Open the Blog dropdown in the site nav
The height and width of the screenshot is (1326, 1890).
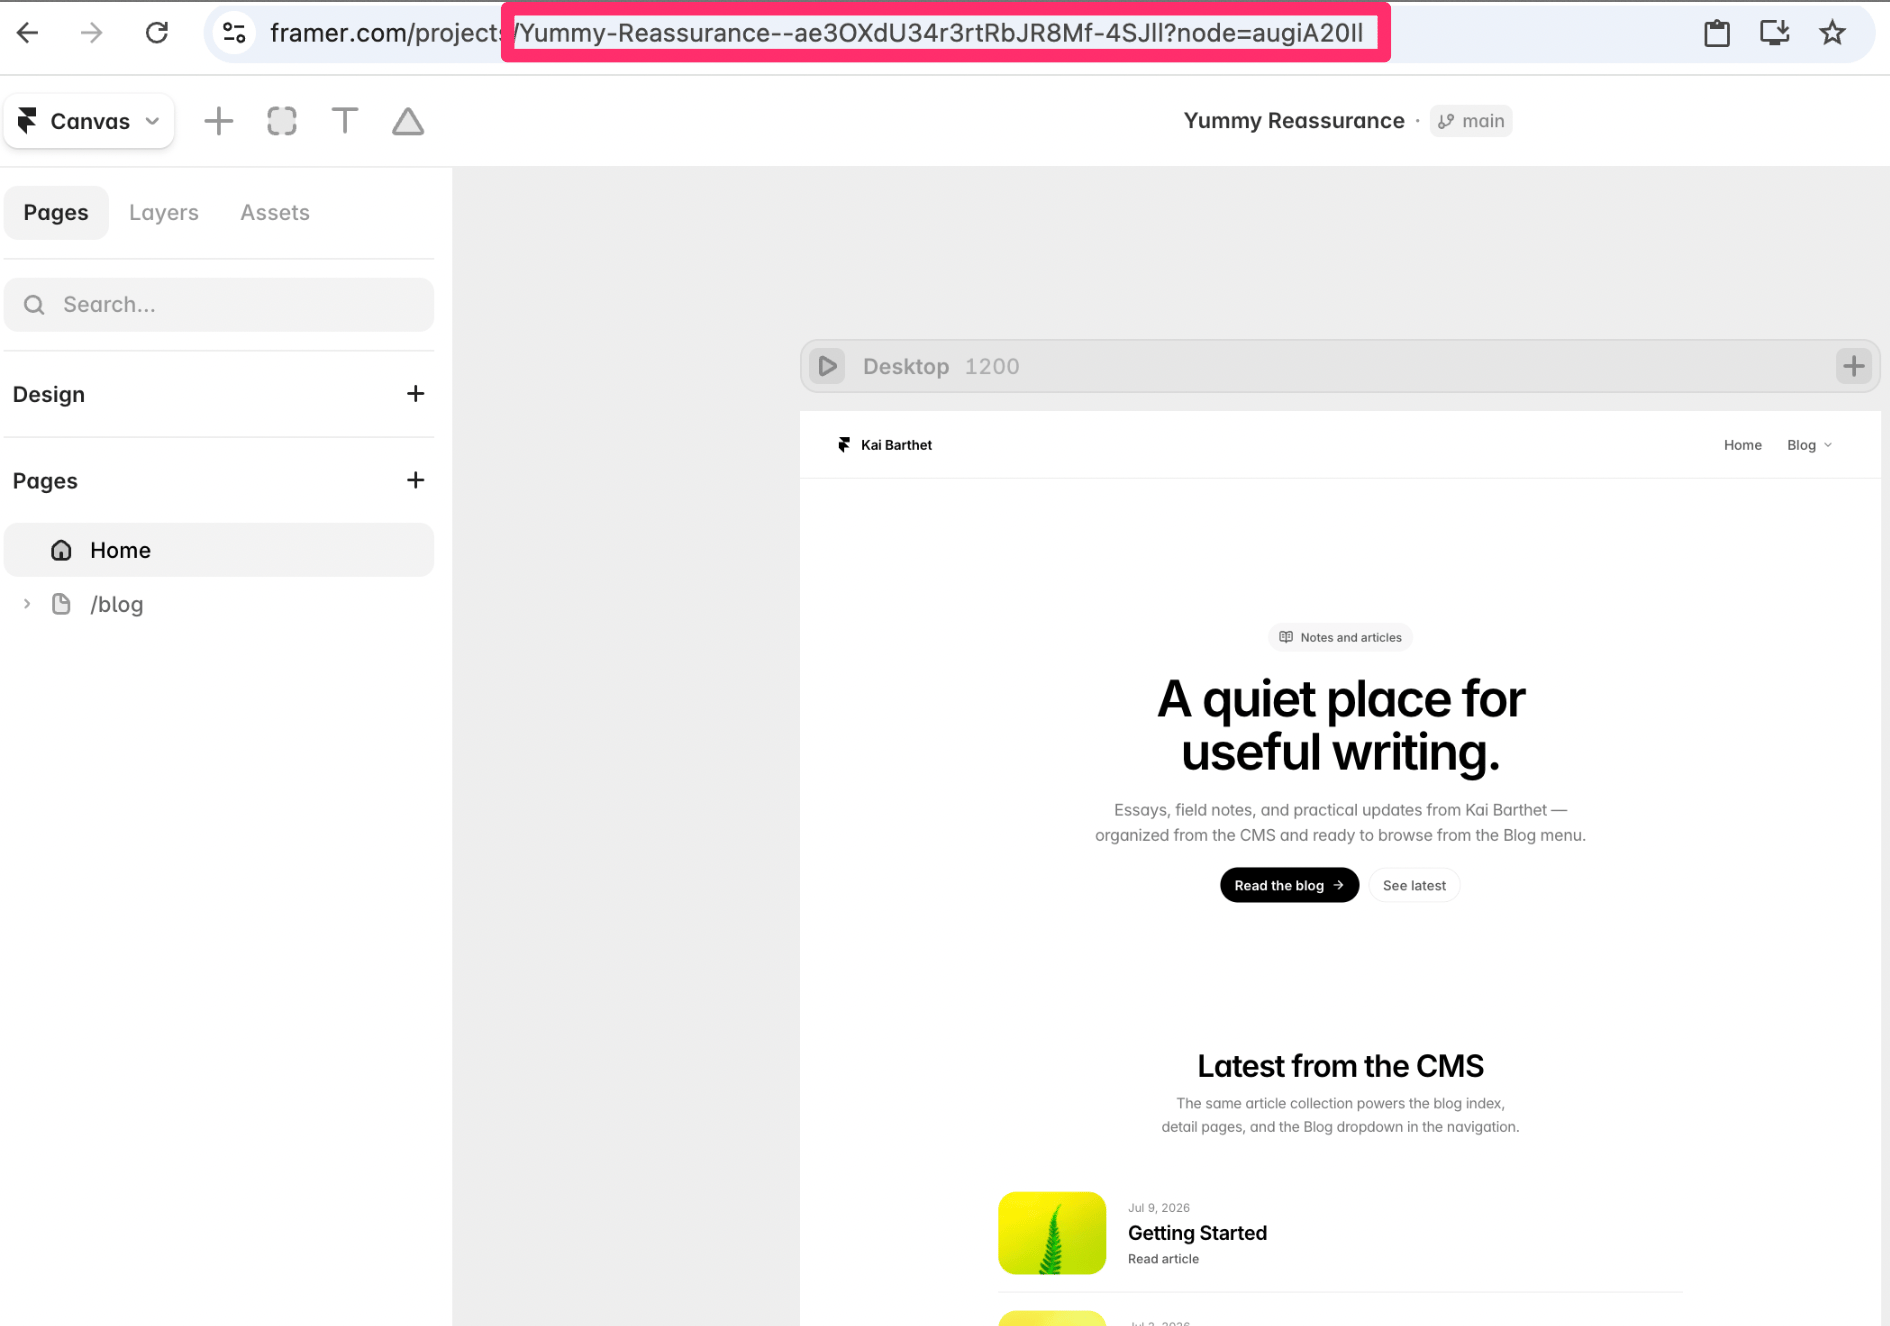[1809, 445]
